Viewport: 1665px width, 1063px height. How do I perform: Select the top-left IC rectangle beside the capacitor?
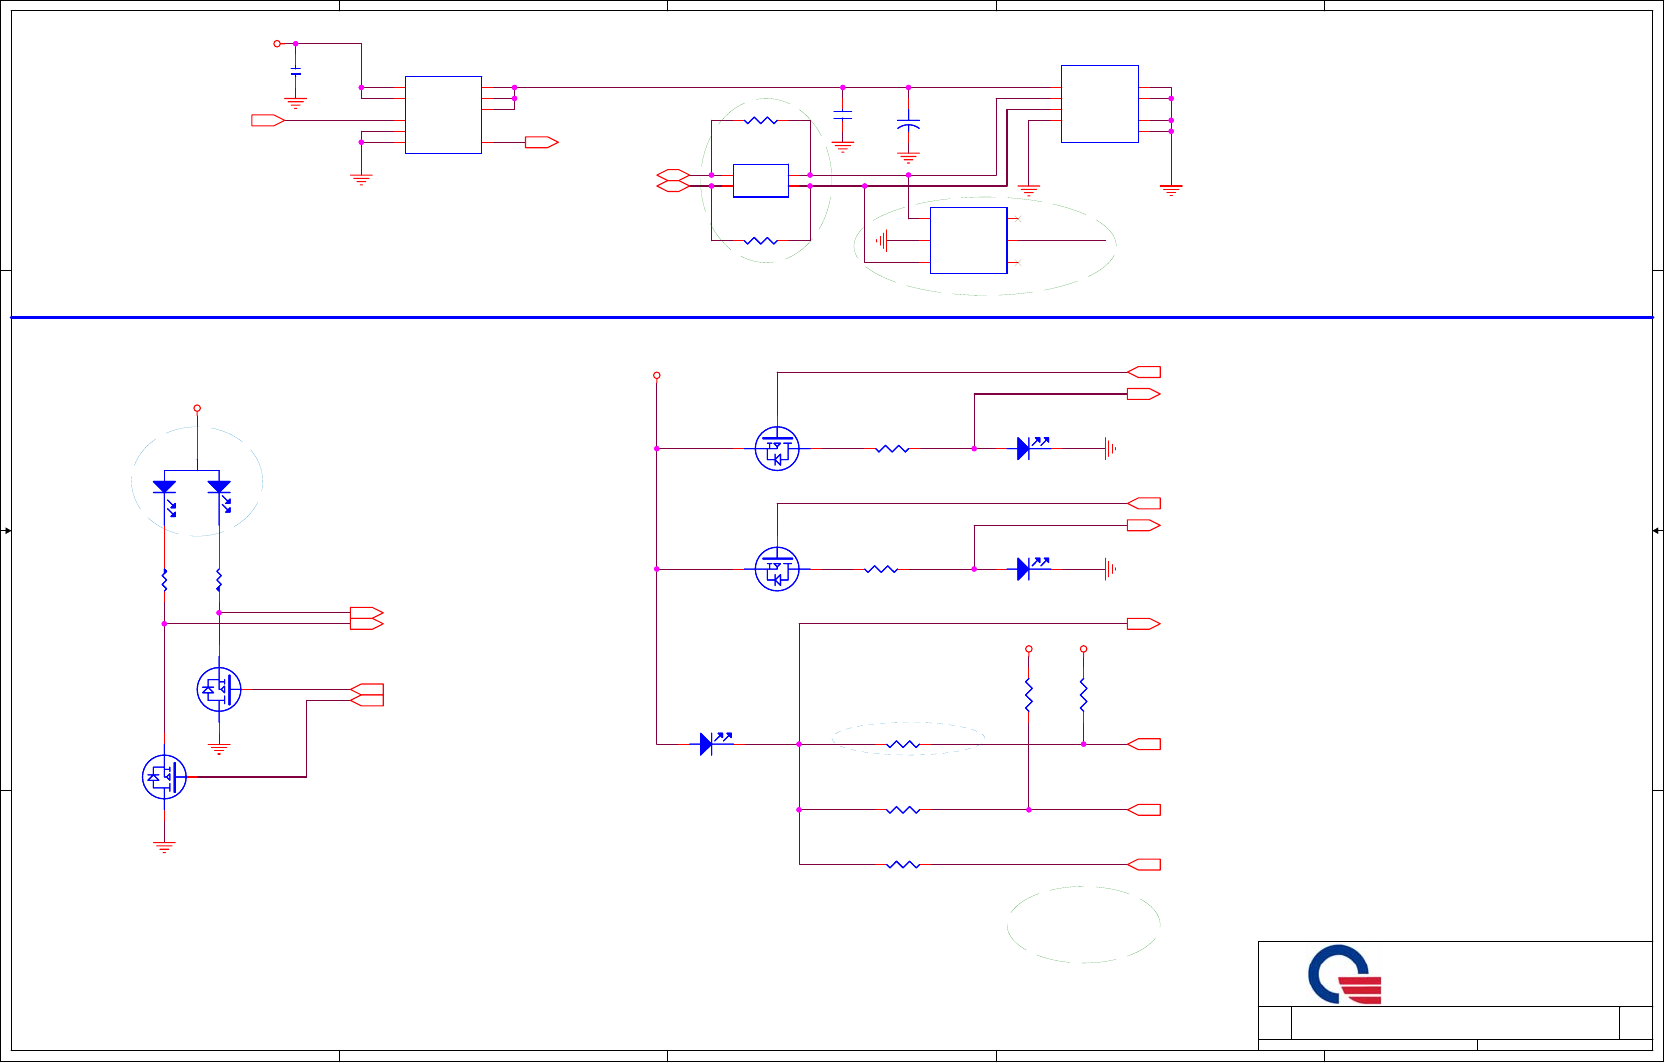pos(443,115)
